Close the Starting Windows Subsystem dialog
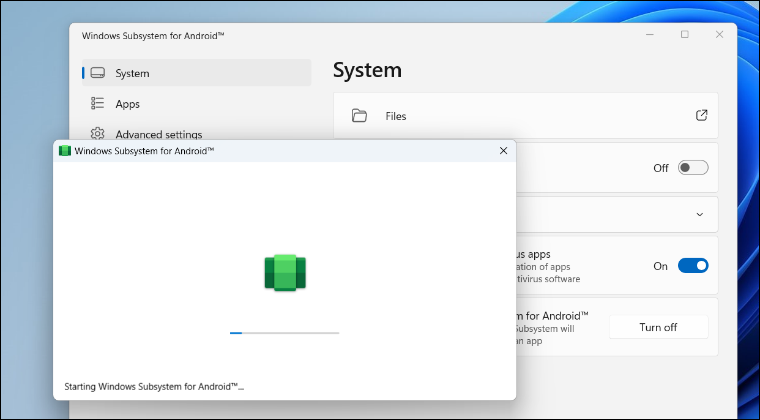Viewport: 760px width, 420px height. click(x=503, y=151)
